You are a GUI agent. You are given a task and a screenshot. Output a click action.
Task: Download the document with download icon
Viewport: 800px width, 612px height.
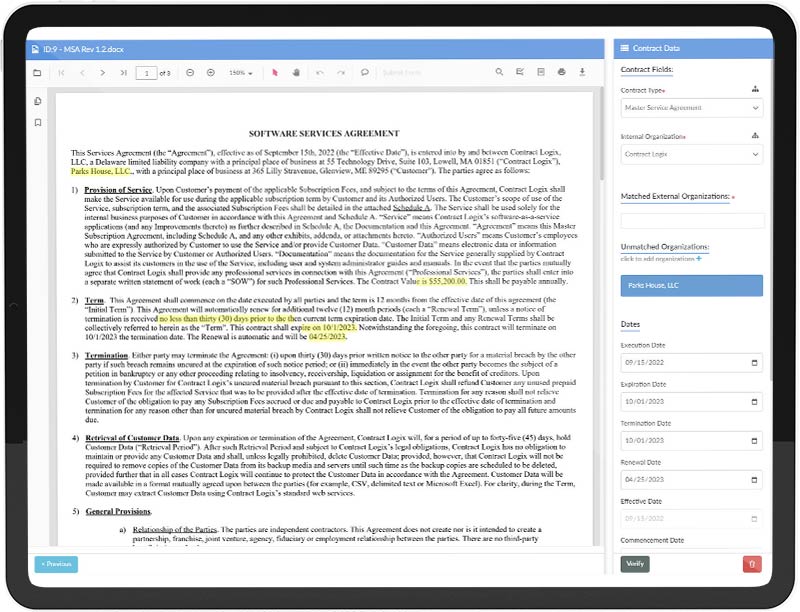[582, 72]
